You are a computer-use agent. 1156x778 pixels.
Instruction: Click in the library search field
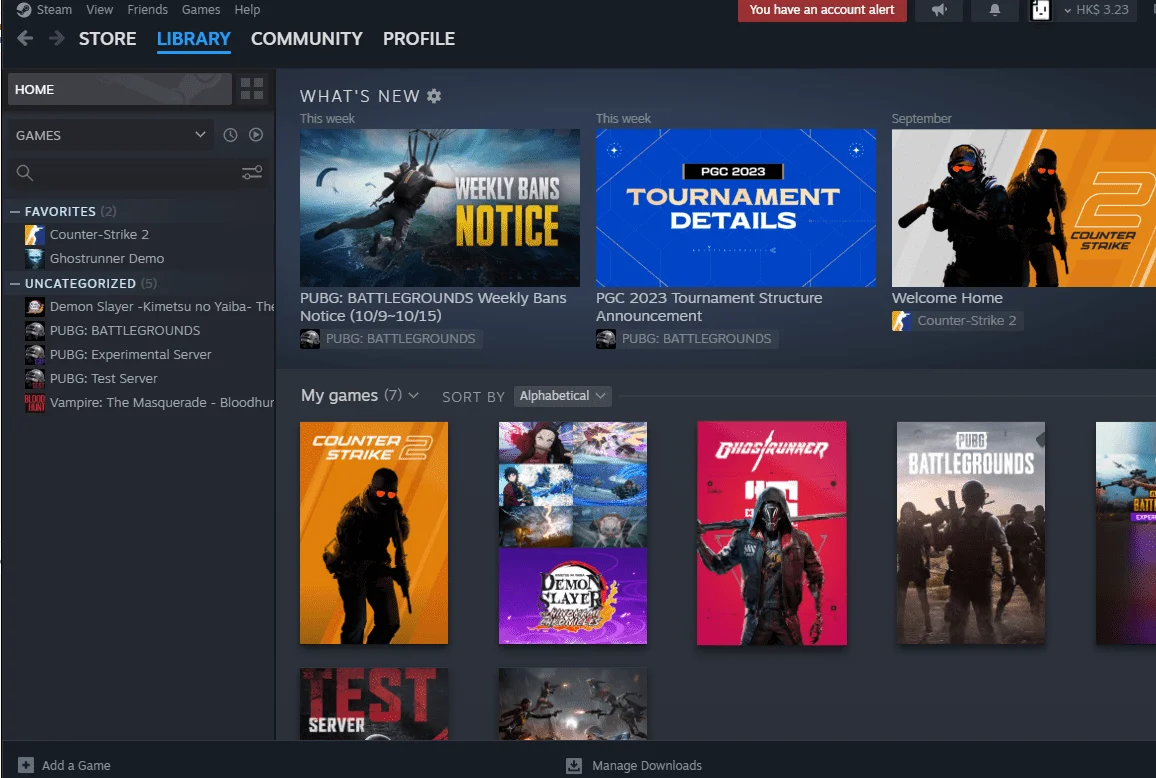coord(138,173)
